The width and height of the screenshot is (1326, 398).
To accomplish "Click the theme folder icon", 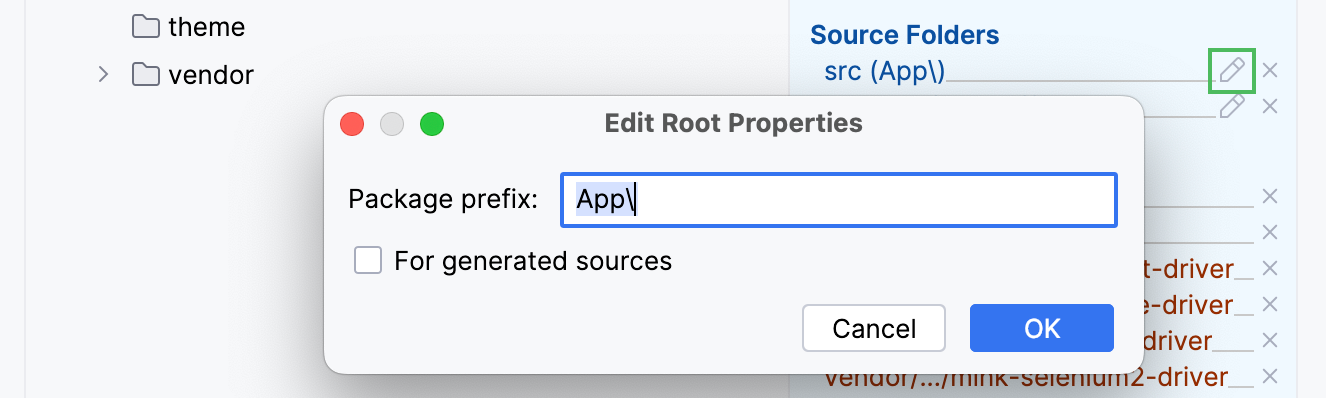I will (146, 27).
